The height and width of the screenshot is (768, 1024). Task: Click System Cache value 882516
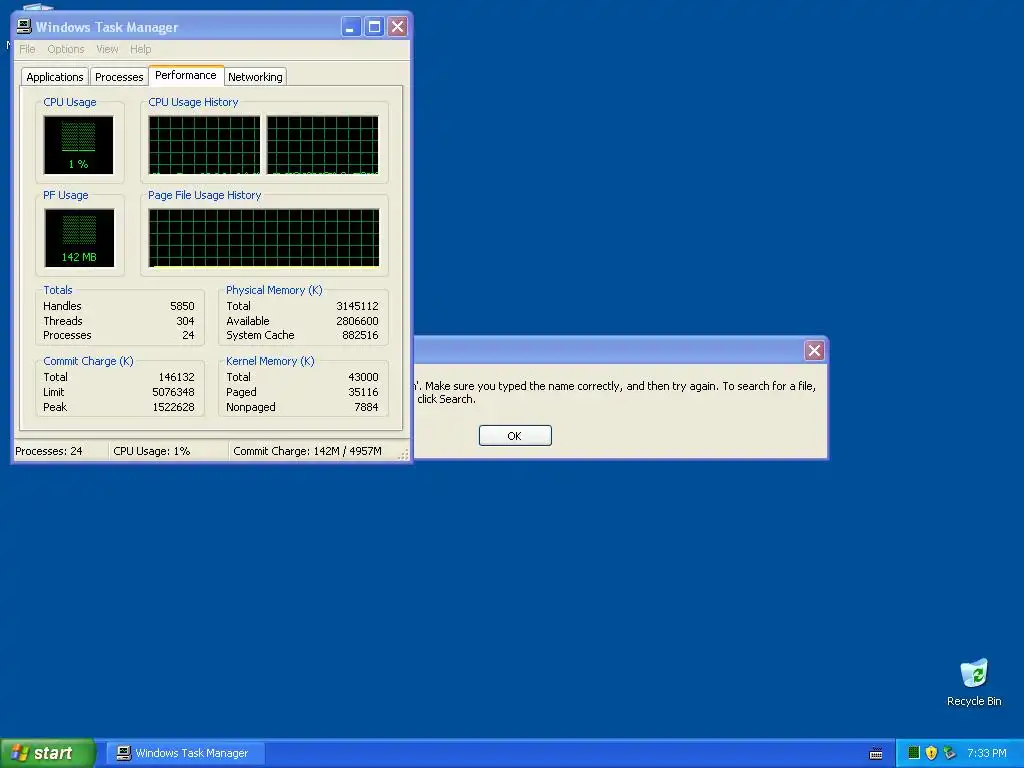pos(360,335)
